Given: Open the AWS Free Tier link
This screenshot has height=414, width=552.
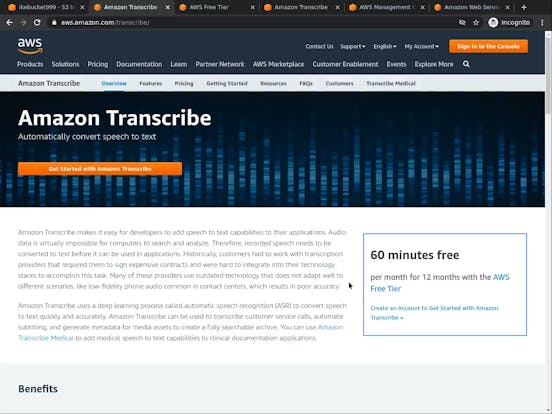Looking at the screenshot, I should [x=440, y=283].
